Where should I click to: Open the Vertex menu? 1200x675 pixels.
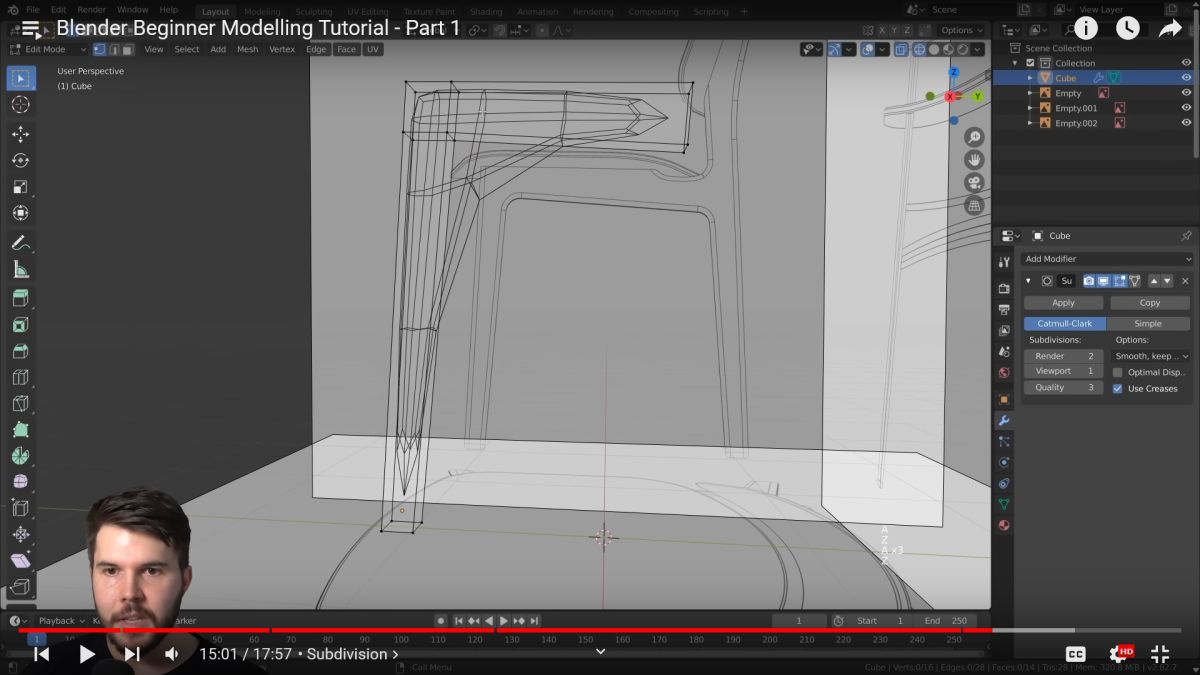[x=282, y=49]
